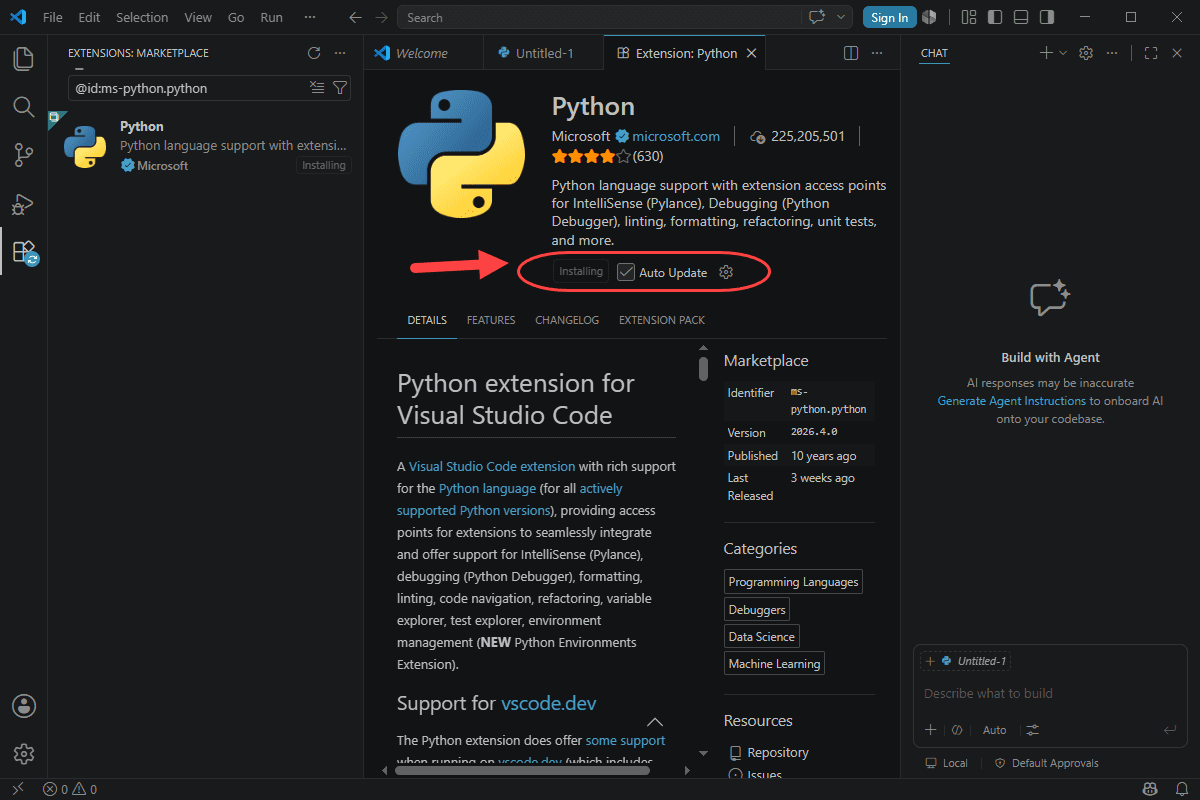Clear extensions search results icon
This screenshot has width=1200, height=800.
pos(317,88)
